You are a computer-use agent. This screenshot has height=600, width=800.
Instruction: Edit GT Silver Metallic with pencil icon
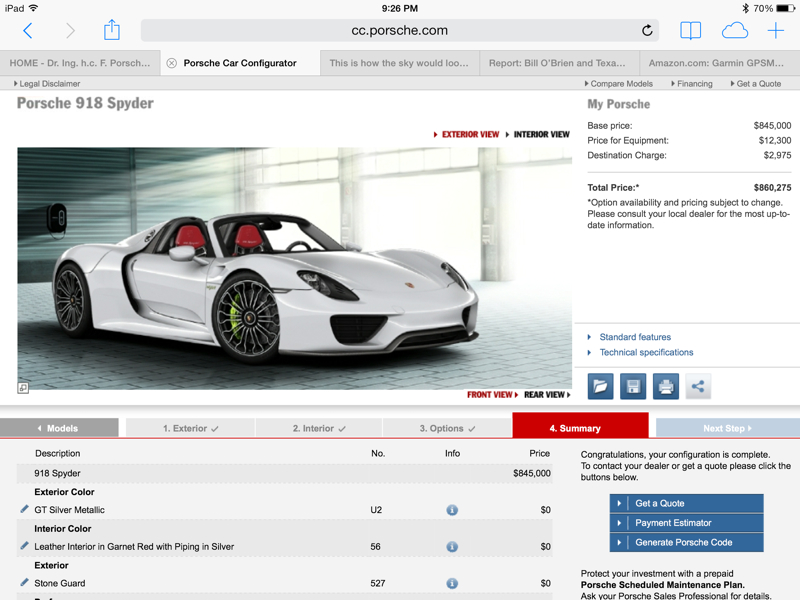pyautogui.click(x=25, y=510)
